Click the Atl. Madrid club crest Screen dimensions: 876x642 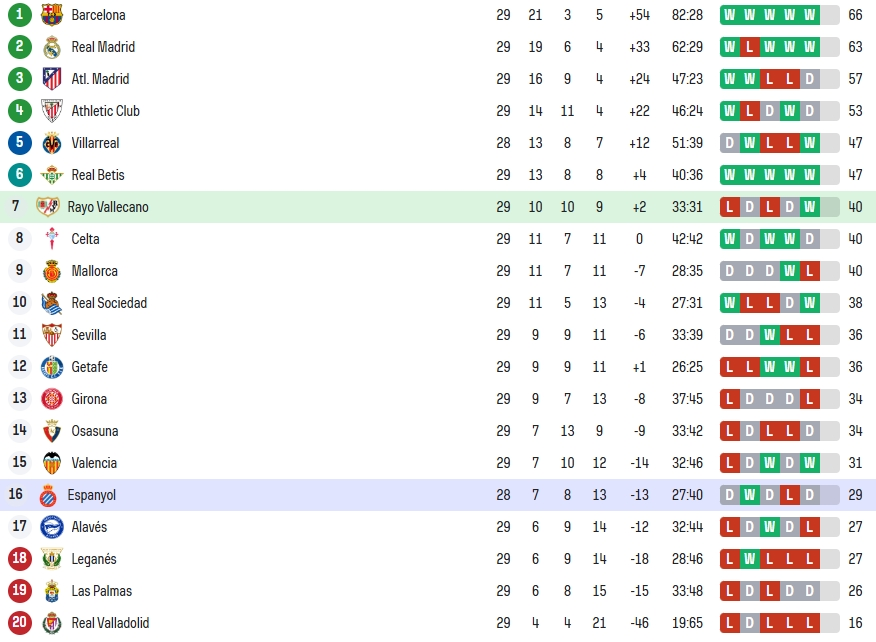click(x=52, y=79)
